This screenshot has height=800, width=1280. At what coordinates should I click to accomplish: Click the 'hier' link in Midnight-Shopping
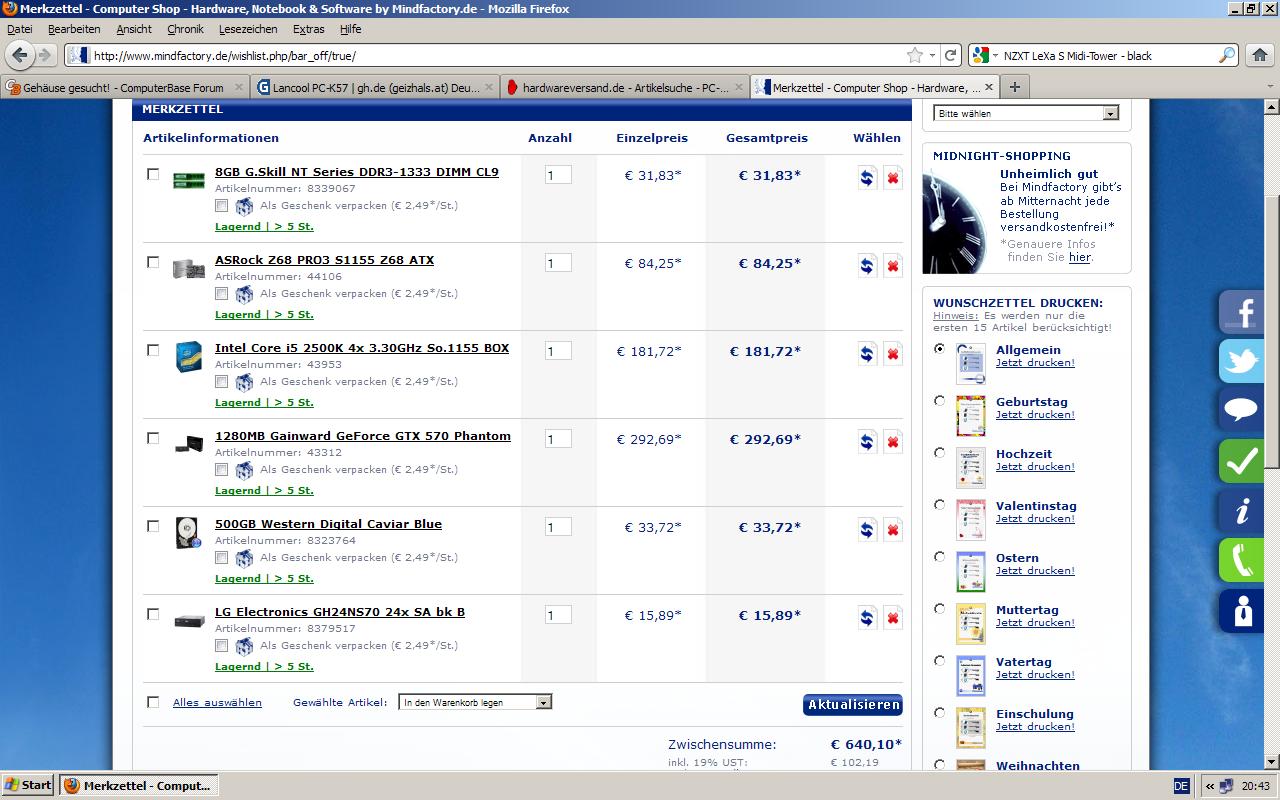(1079, 257)
